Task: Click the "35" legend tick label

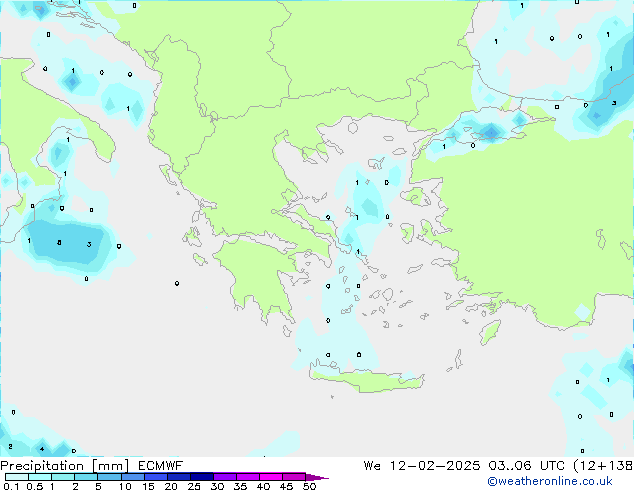Action: click(x=240, y=486)
